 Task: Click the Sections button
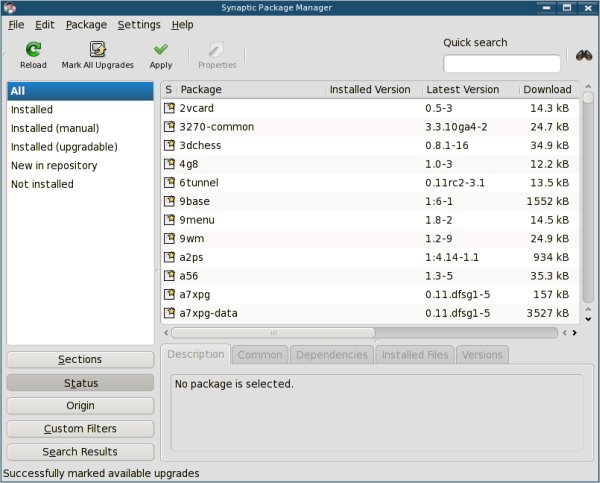point(80,360)
